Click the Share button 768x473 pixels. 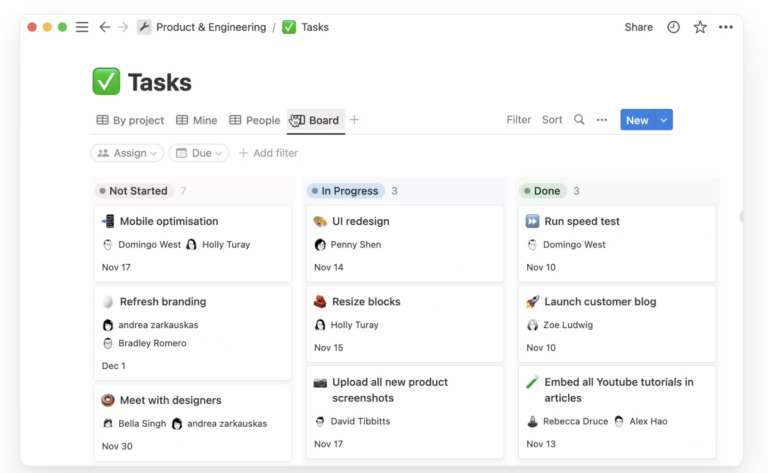pyautogui.click(x=638, y=27)
